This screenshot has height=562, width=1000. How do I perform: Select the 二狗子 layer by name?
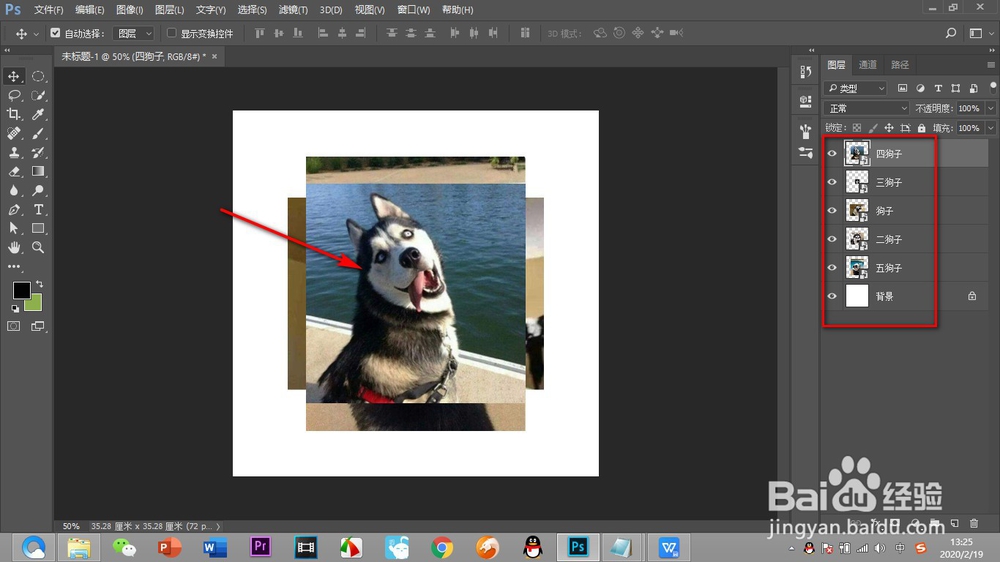tap(889, 240)
